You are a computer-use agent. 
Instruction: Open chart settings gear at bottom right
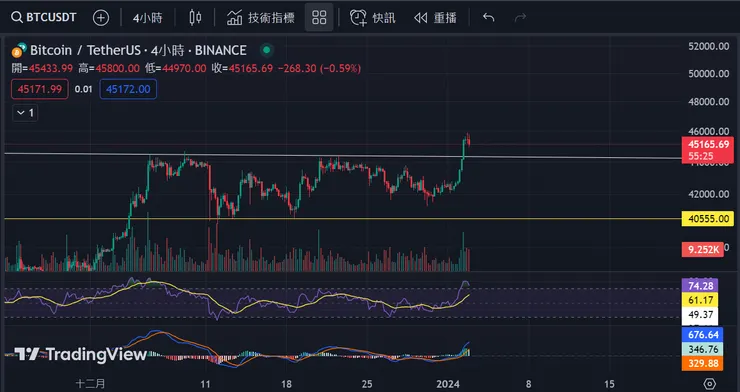coord(709,383)
